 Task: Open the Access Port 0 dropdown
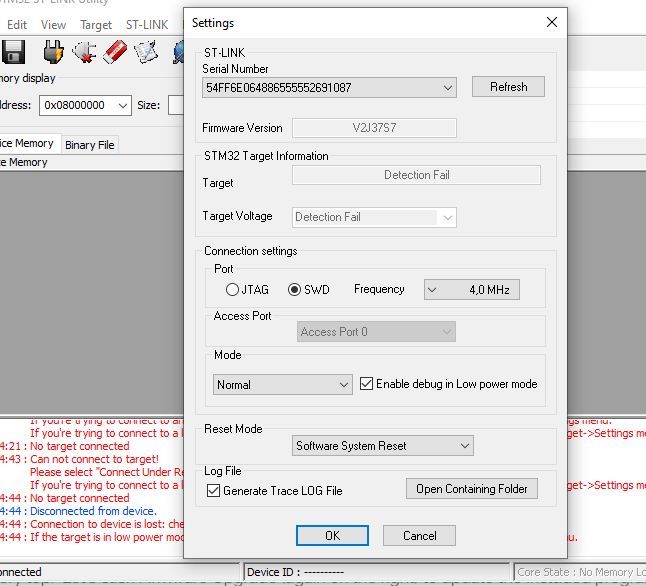click(x=376, y=332)
